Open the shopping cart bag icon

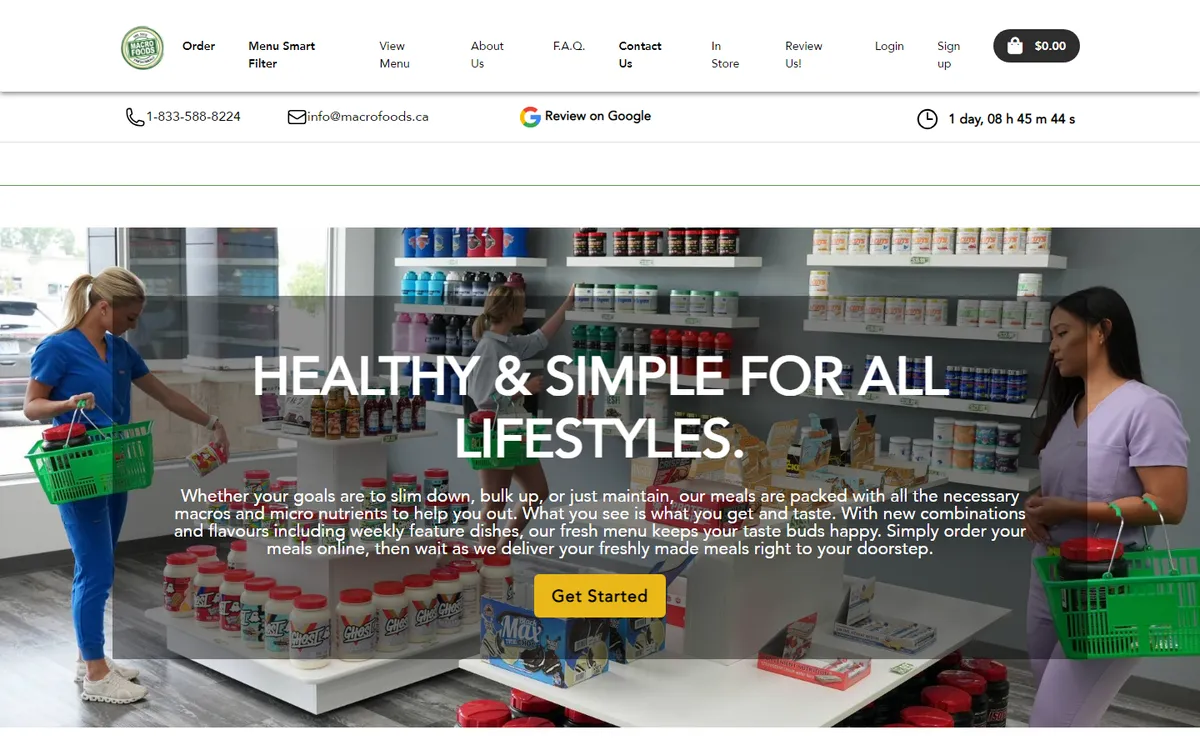tap(1014, 46)
